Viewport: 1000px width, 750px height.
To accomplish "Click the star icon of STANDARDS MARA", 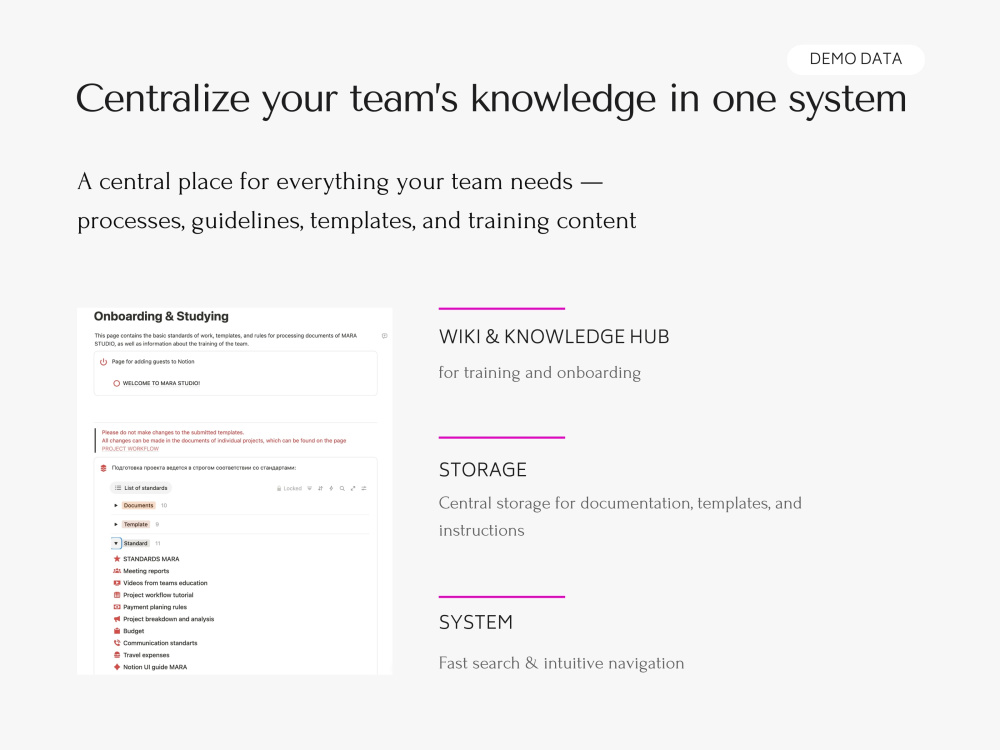I will click(x=117, y=559).
